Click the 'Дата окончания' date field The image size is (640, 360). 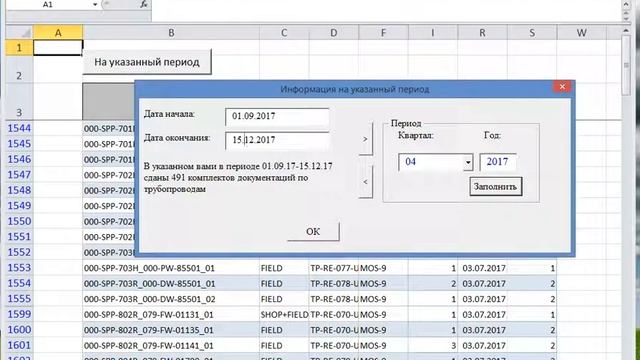277,140
